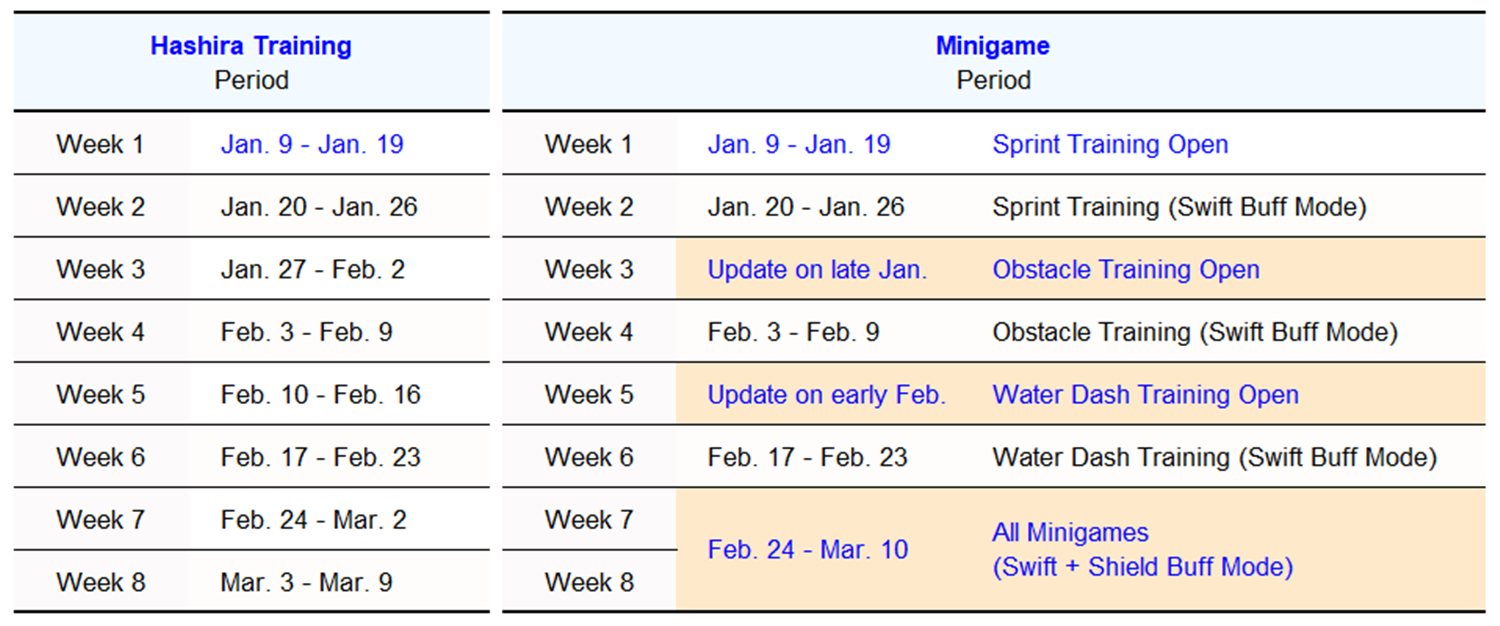Click the Hashira Training header
Screen dimensions: 1500x626
(251, 46)
